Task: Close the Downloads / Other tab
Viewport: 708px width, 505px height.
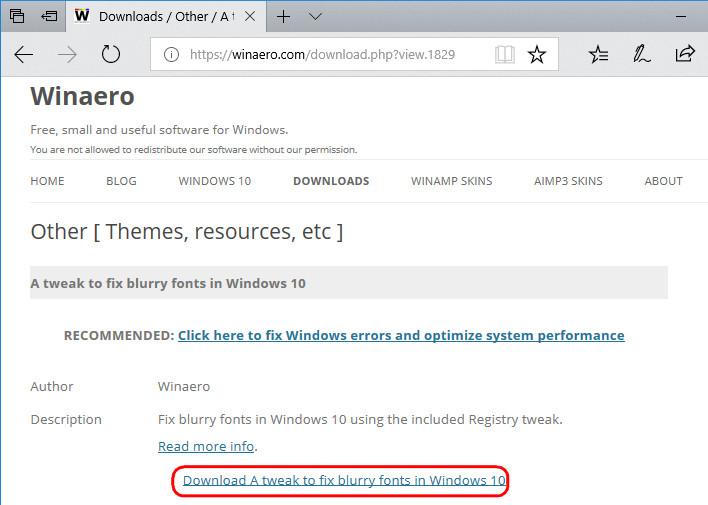Action: click(x=250, y=17)
